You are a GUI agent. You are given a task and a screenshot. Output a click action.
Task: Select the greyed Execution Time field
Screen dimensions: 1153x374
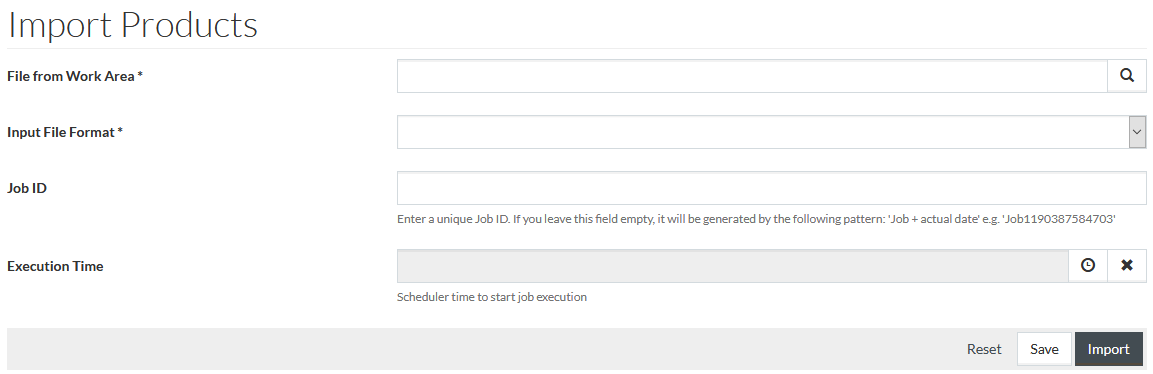pos(732,266)
